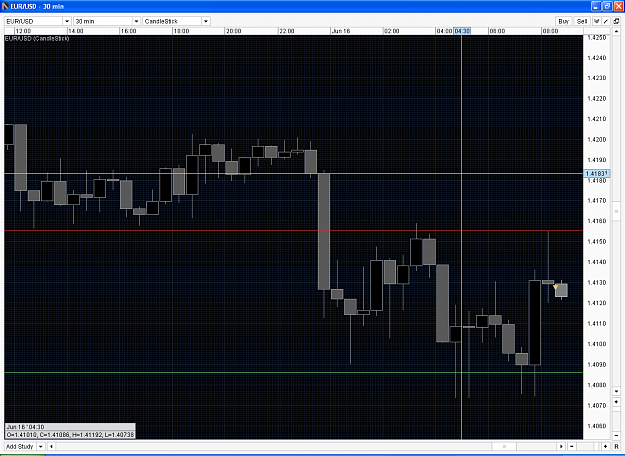This screenshot has height=456, width=625.
Task: Click the R reset chart button
Action: [x=616, y=446]
